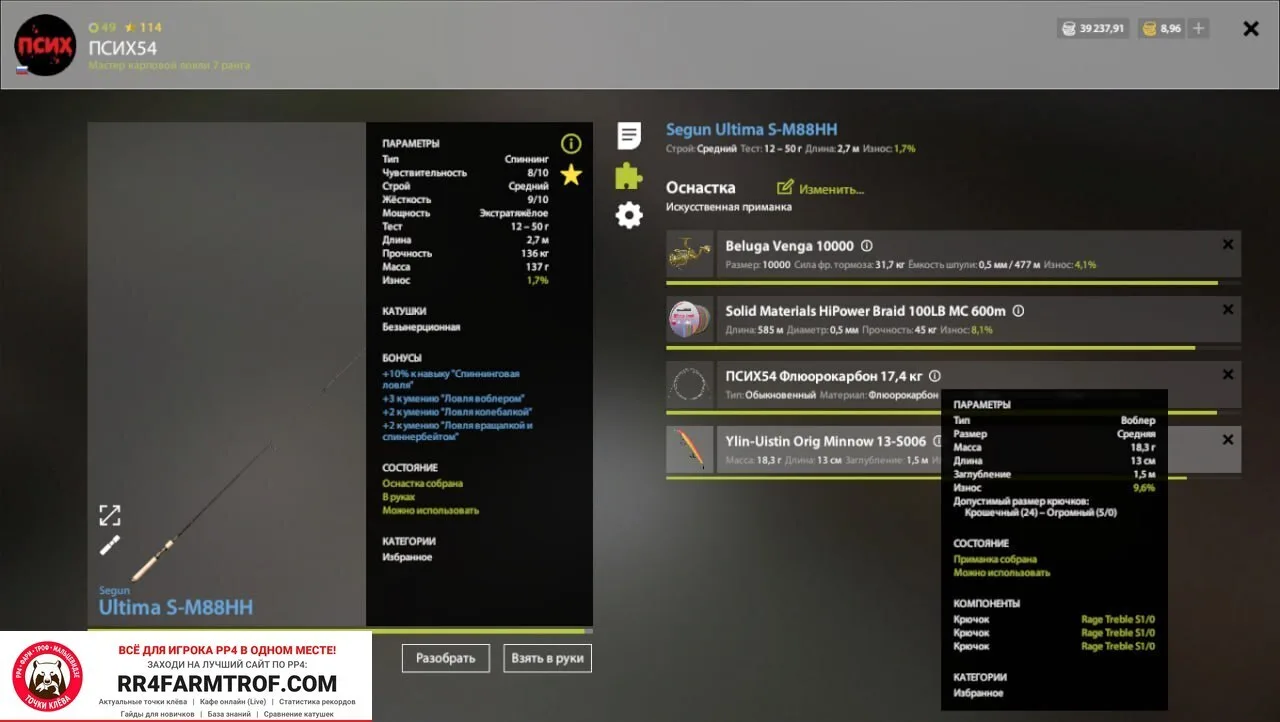This screenshot has height=722, width=1280.
Task: Select the Orig Minnow lure thumbnail
Action: click(690, 449)
